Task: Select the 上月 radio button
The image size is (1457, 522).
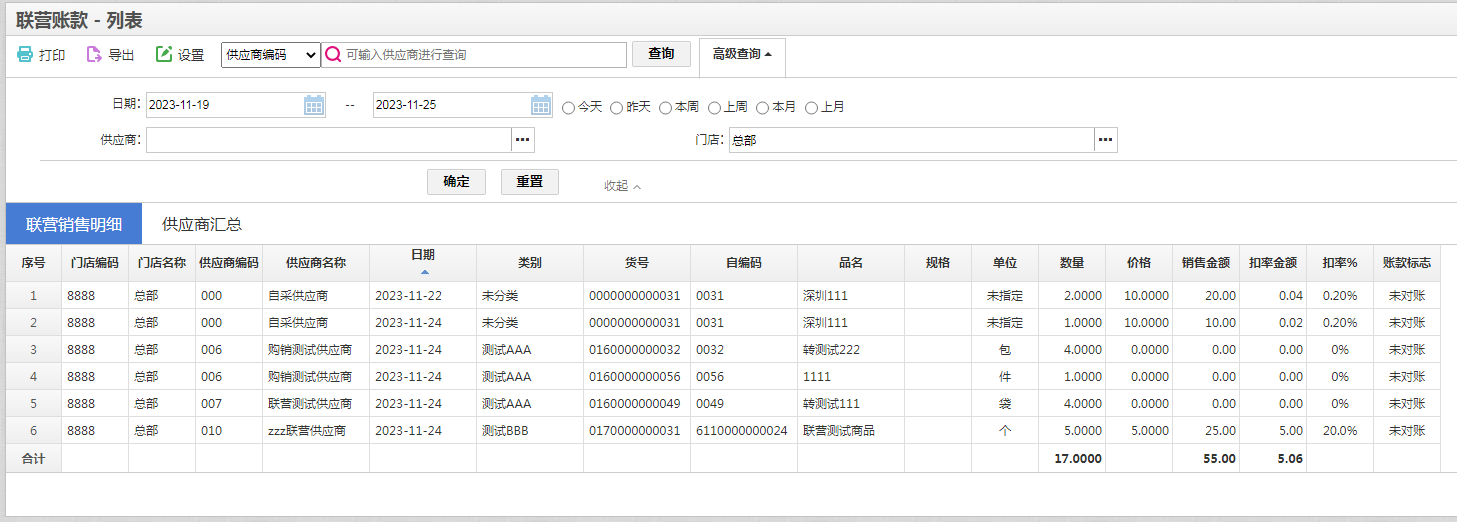Action: click(811, 107)
